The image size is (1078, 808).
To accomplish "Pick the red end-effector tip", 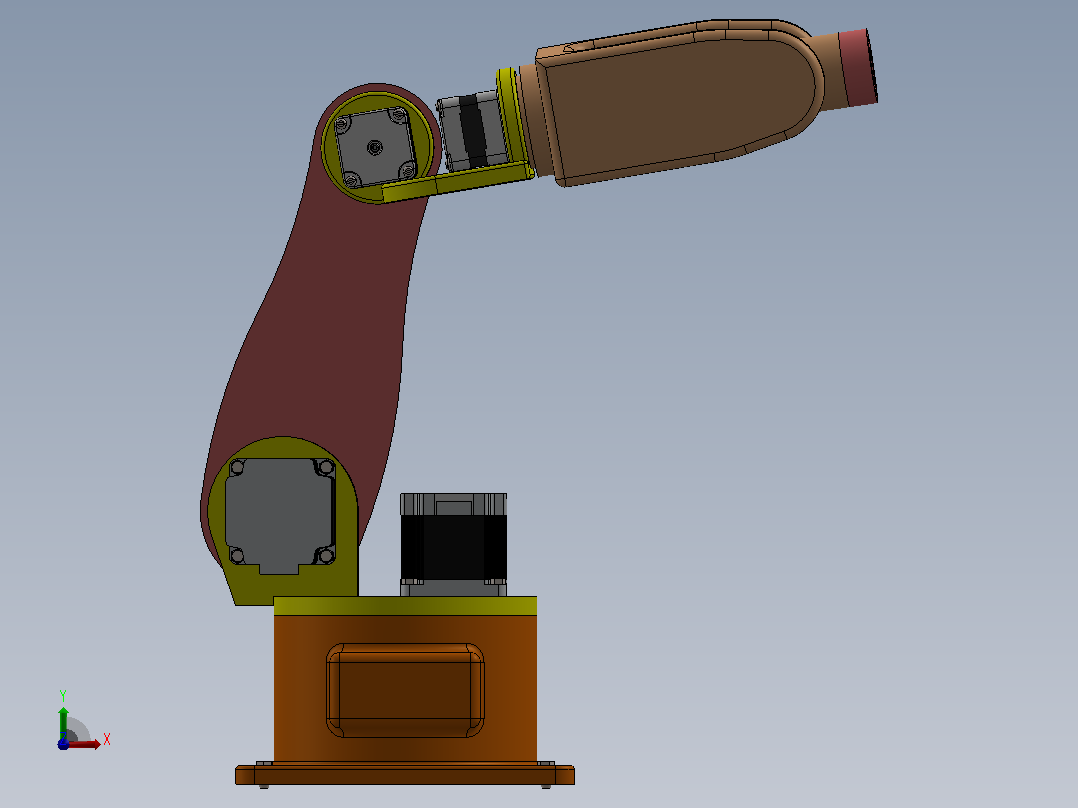I will [x=858, y=67].
